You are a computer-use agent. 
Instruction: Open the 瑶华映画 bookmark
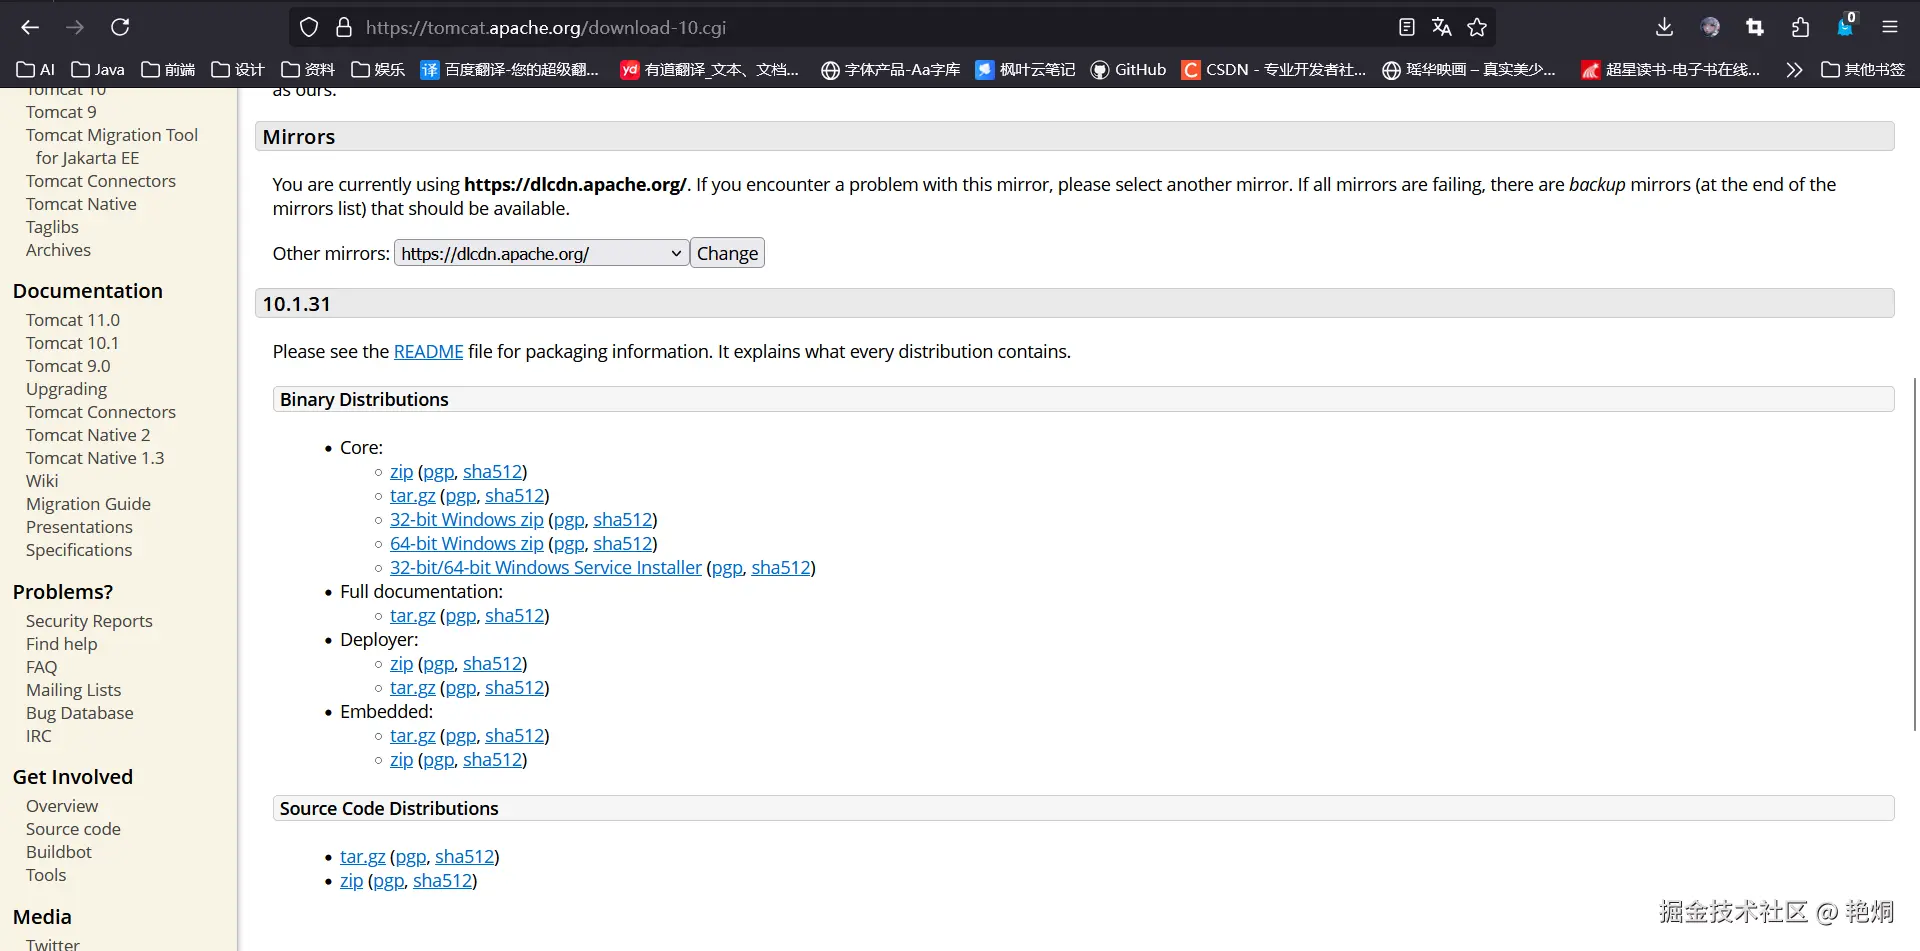coord(1469,69)
